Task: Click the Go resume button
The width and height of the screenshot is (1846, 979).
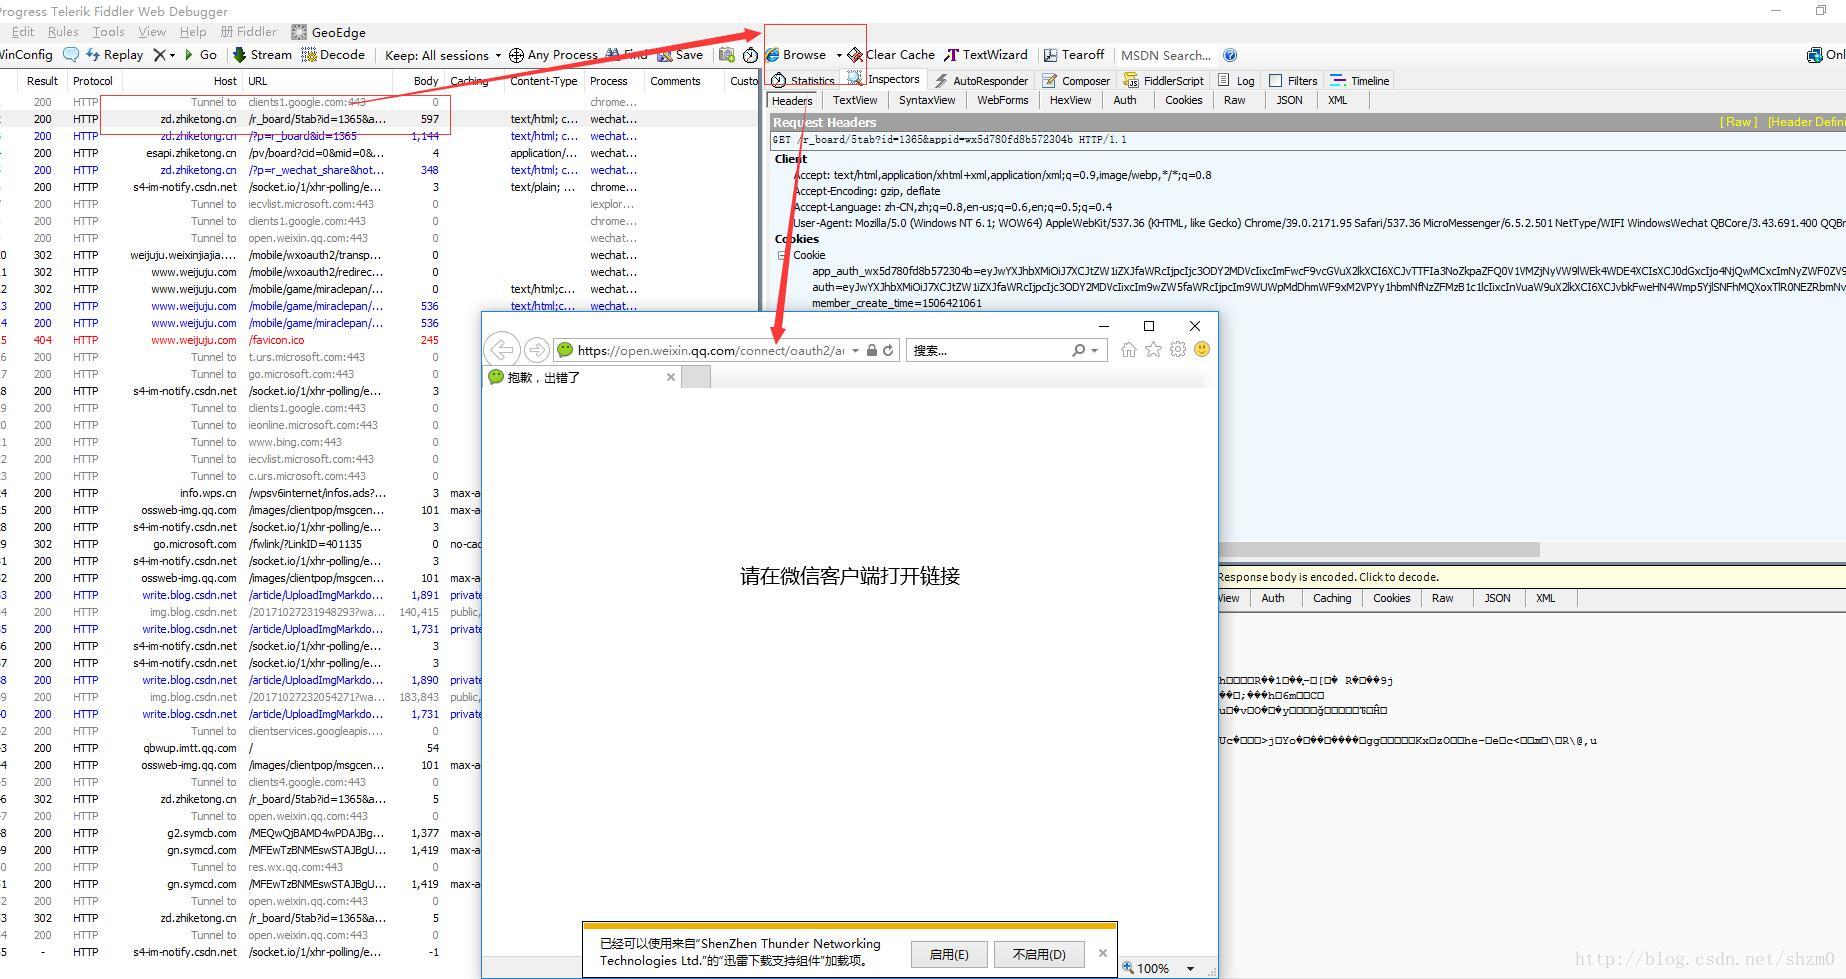Action: coord(199,55)
